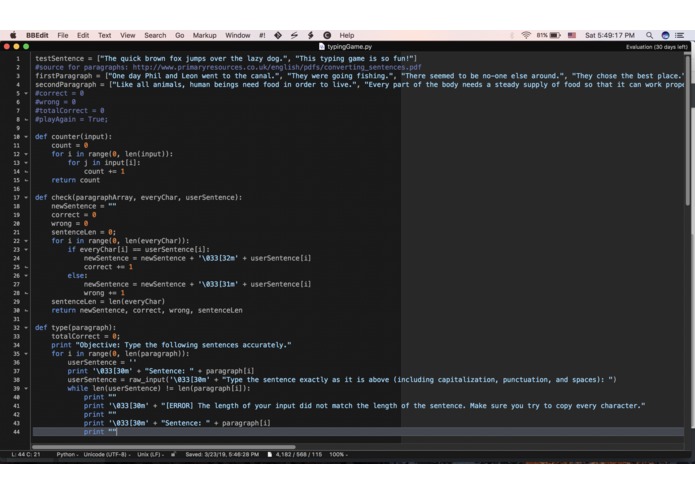Click the 'totalCorrect = 0;' line in type function
695x494 pixels.
(86, 336)
